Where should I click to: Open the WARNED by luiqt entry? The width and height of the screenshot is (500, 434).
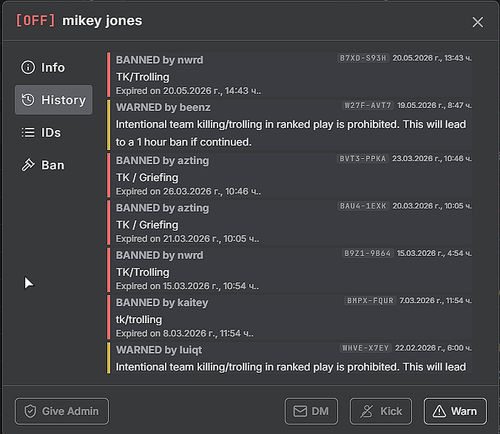click(x=289, y=358)
